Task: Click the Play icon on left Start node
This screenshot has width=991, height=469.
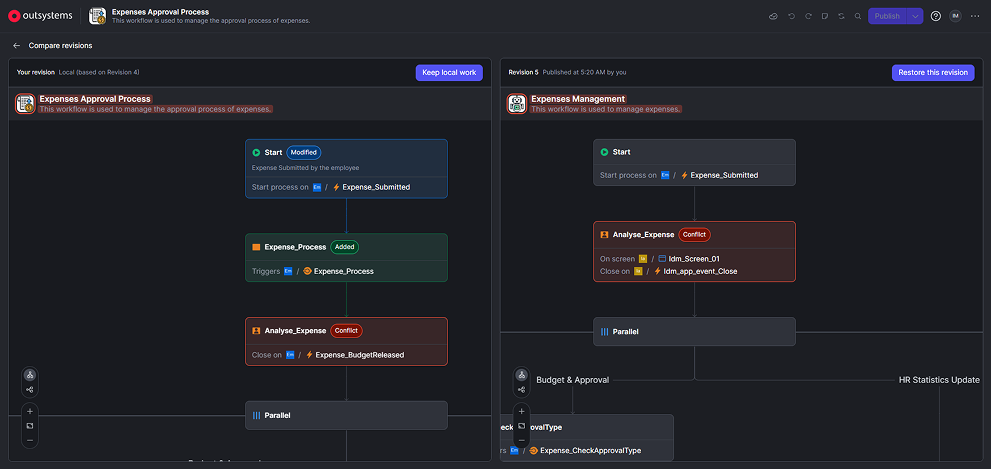Action: [x=256, y=152]
